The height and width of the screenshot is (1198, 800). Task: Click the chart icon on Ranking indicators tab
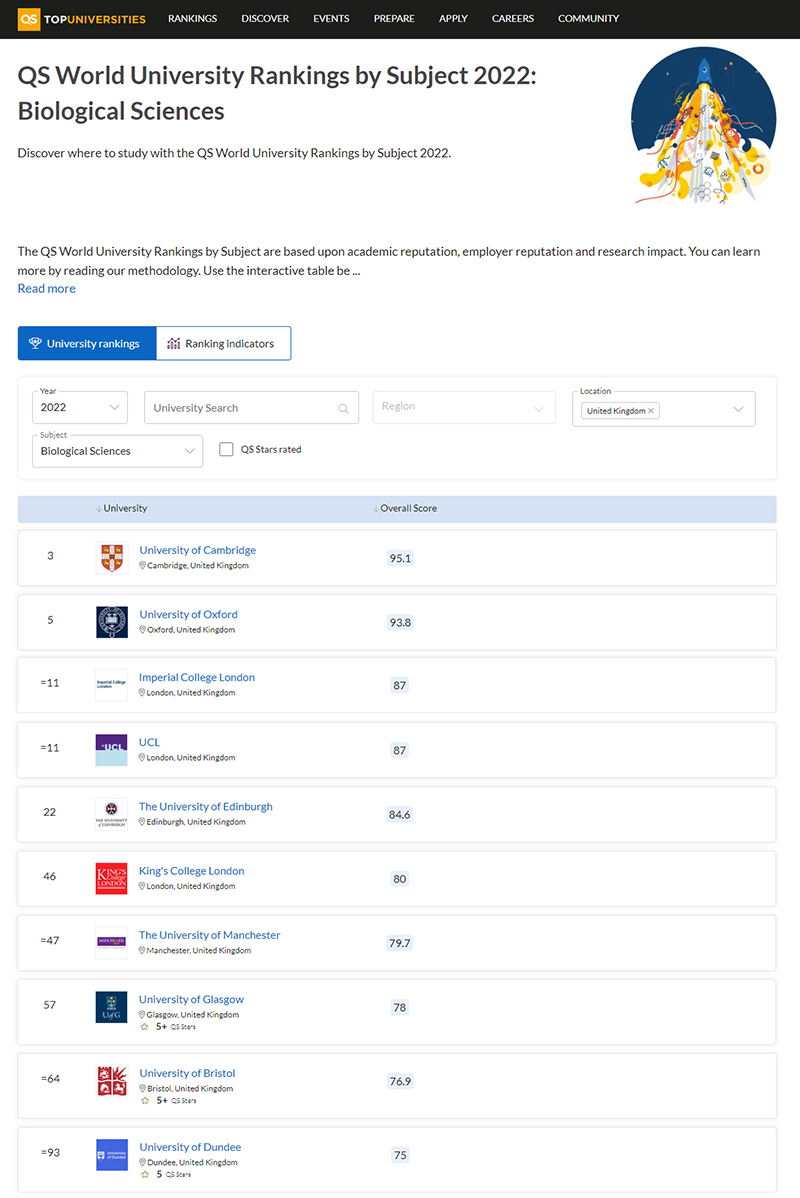[x=173, y=343]
